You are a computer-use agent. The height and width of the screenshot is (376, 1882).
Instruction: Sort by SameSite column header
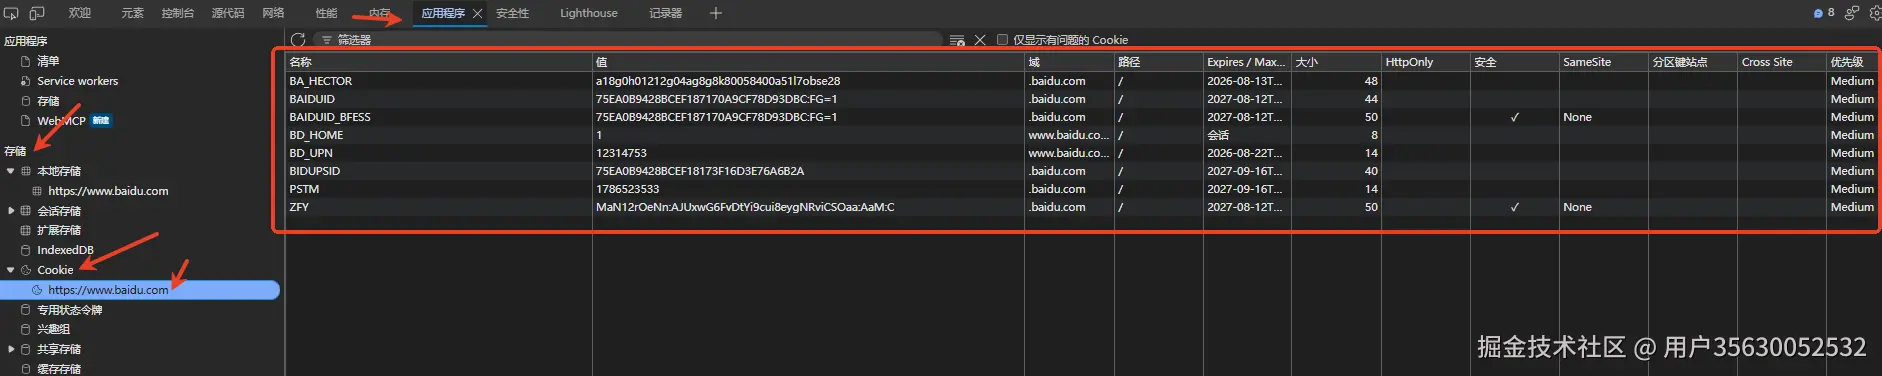click(x=1603, y=62)
